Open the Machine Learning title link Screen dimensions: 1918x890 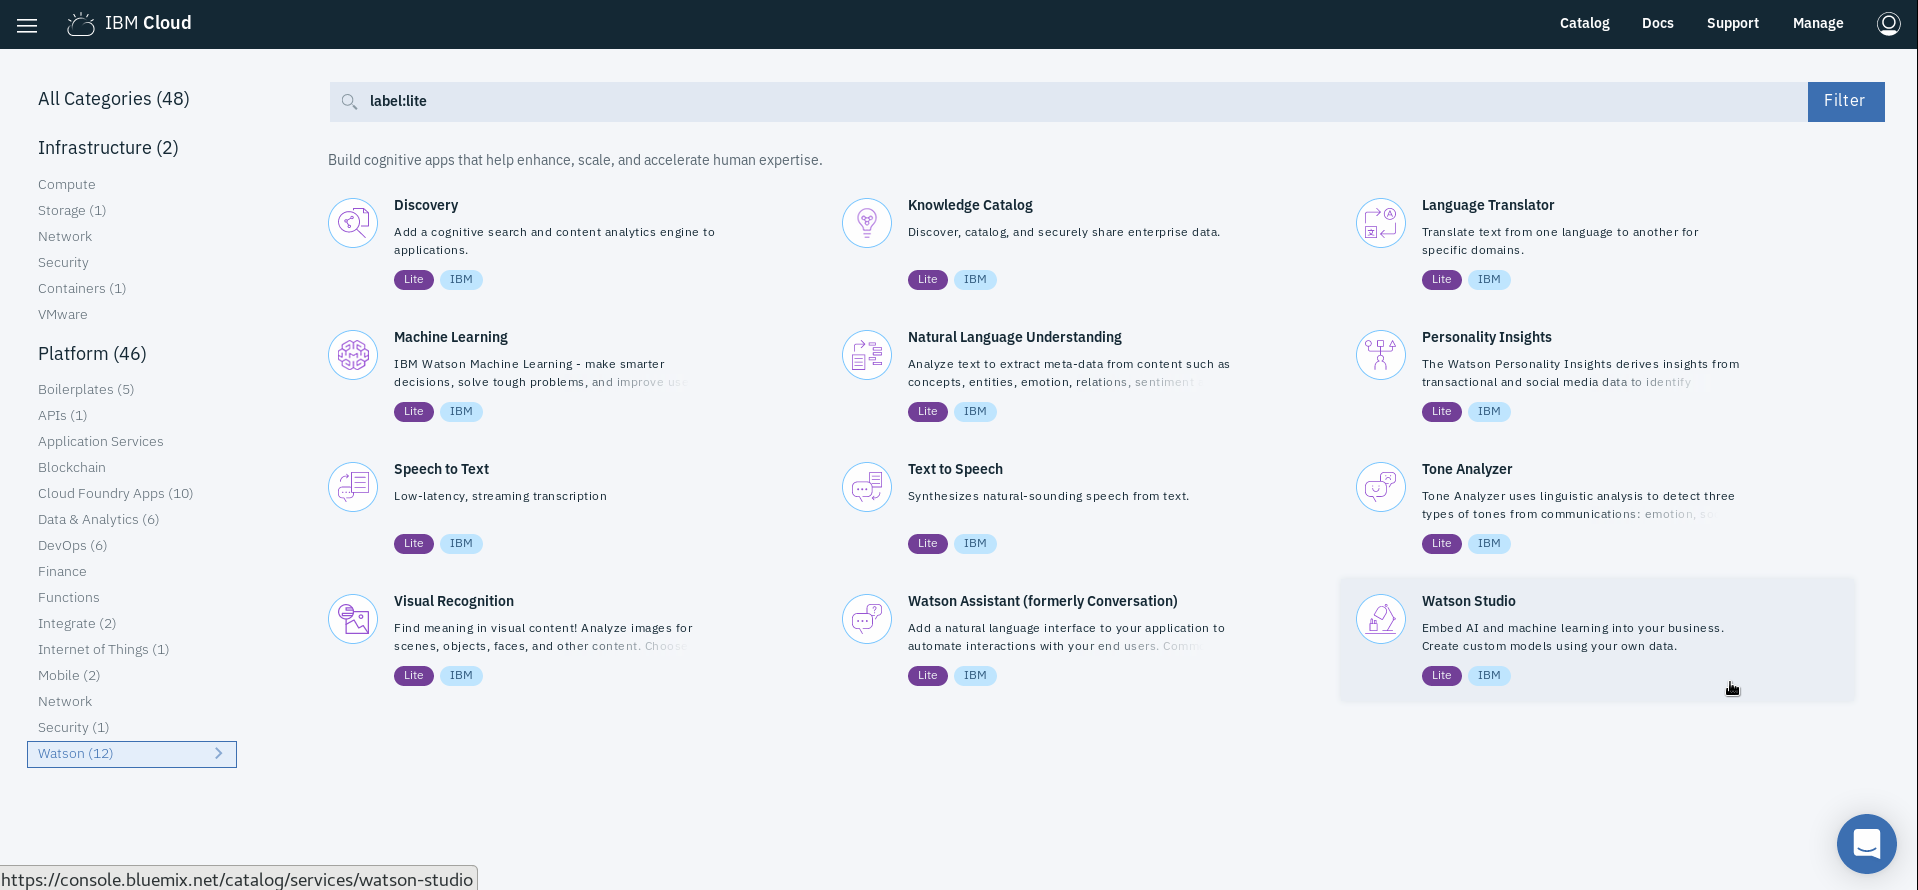coord(451,337)
